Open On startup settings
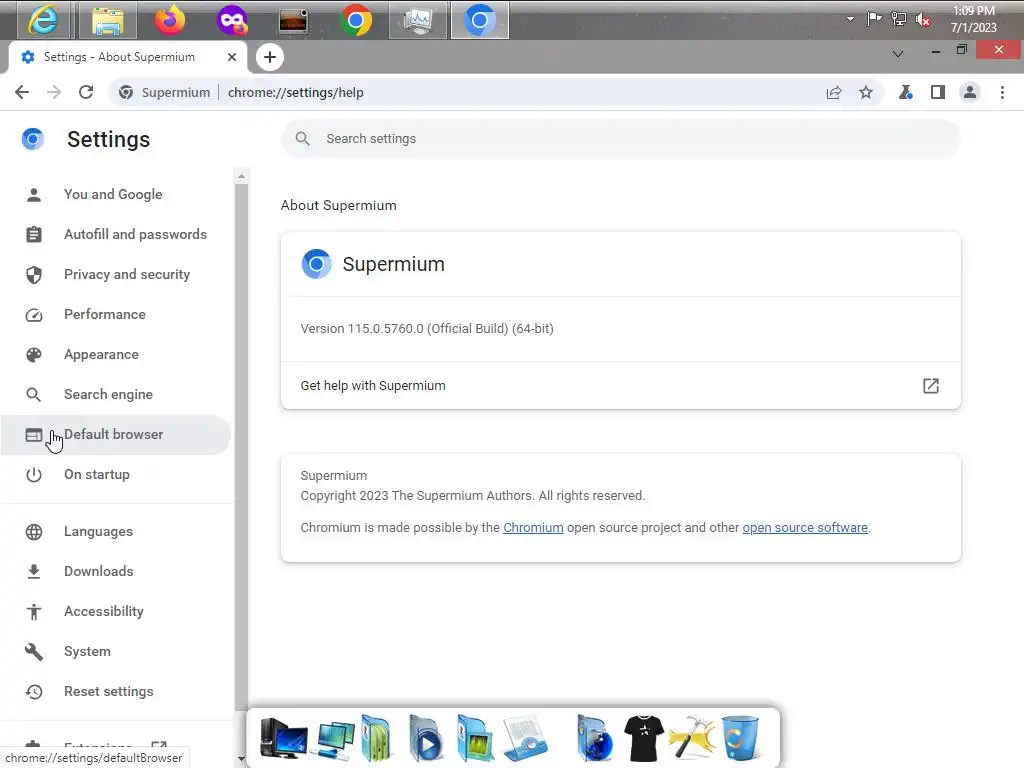 click(116, 474)
